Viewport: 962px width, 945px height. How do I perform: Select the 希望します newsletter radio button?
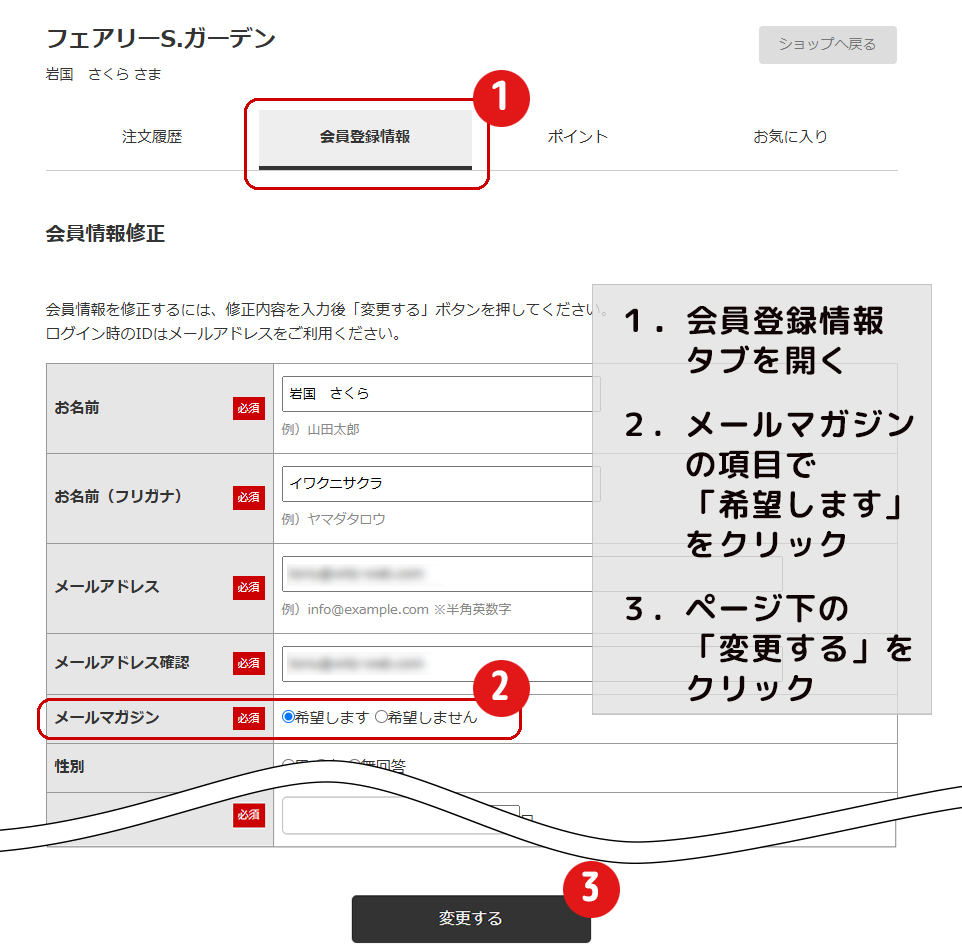(289, 717)
